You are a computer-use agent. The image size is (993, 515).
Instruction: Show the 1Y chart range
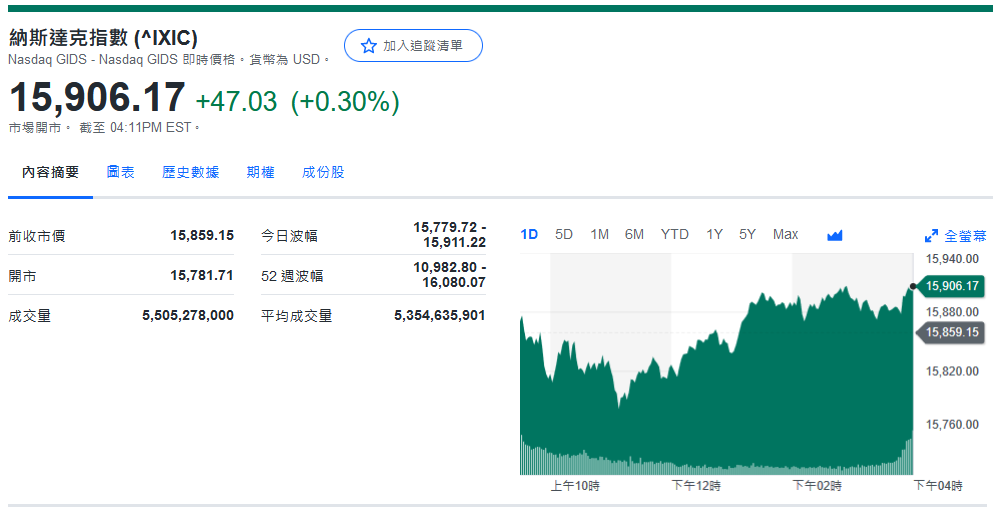point(714,234)
